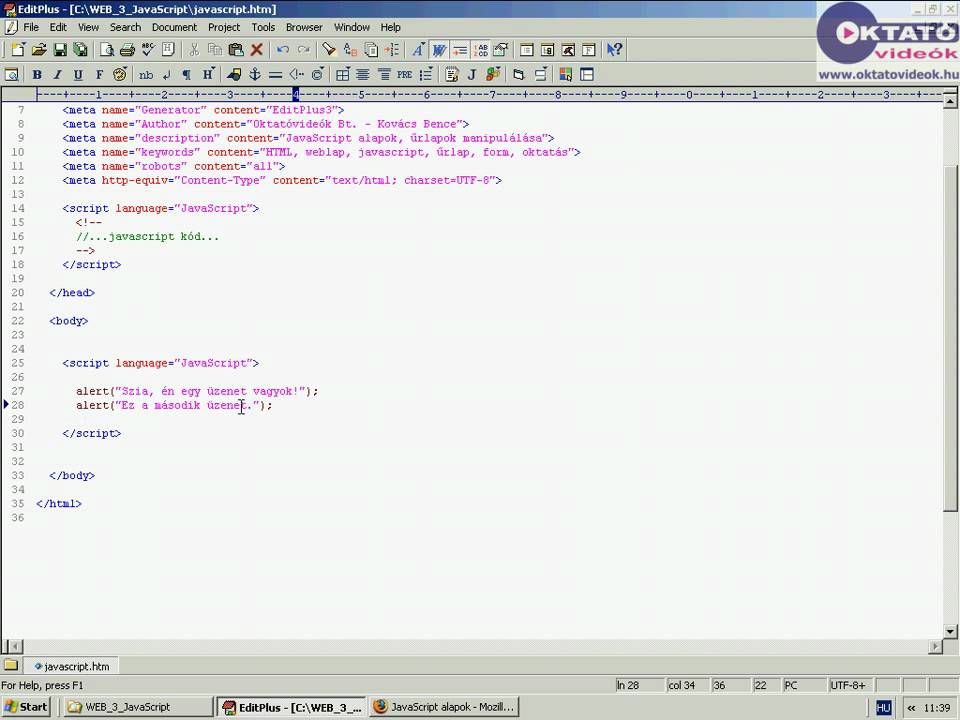
Task: Open the color palette dropdown icon
Action: point(120,75)
